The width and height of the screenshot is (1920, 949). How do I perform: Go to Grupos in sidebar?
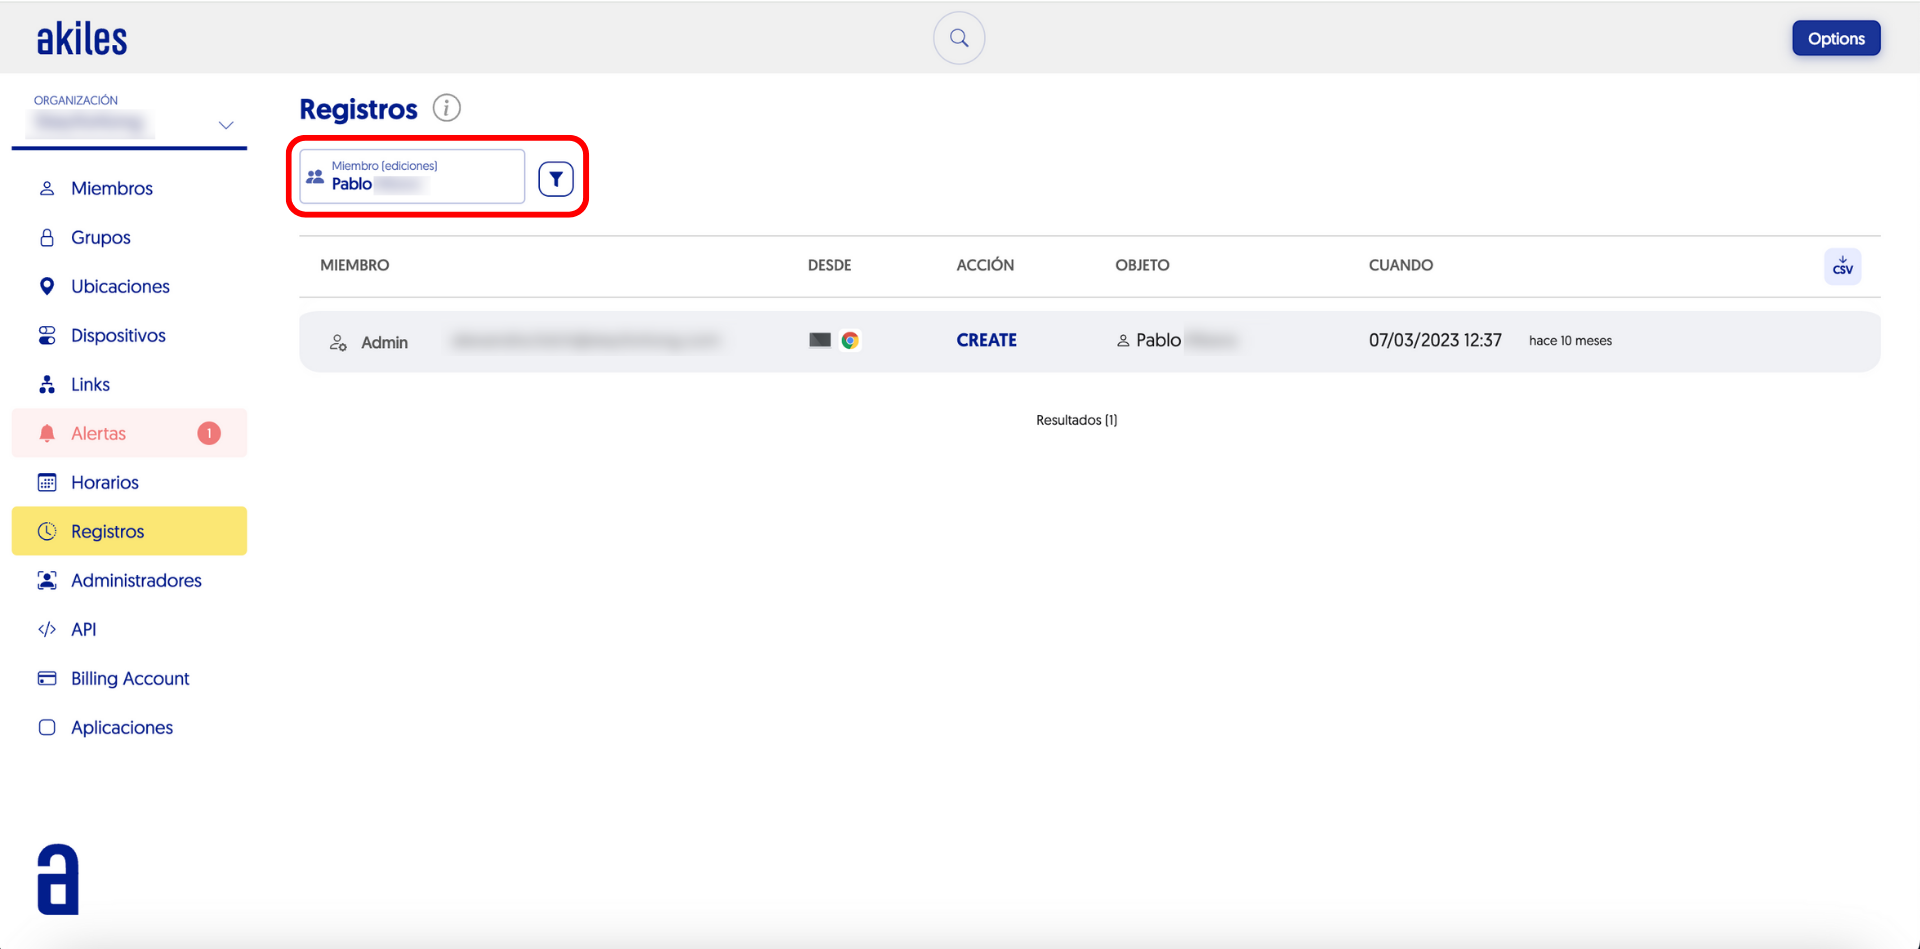coord(100,237)
